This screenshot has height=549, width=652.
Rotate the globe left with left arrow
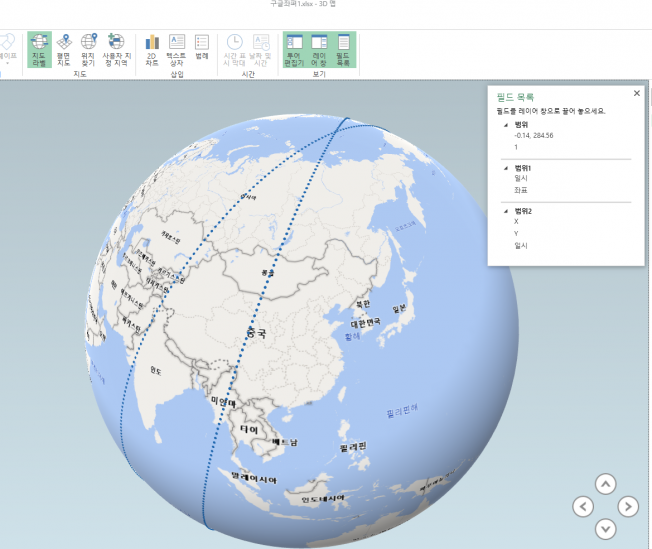pyautogui.click(x=583, y=506)
